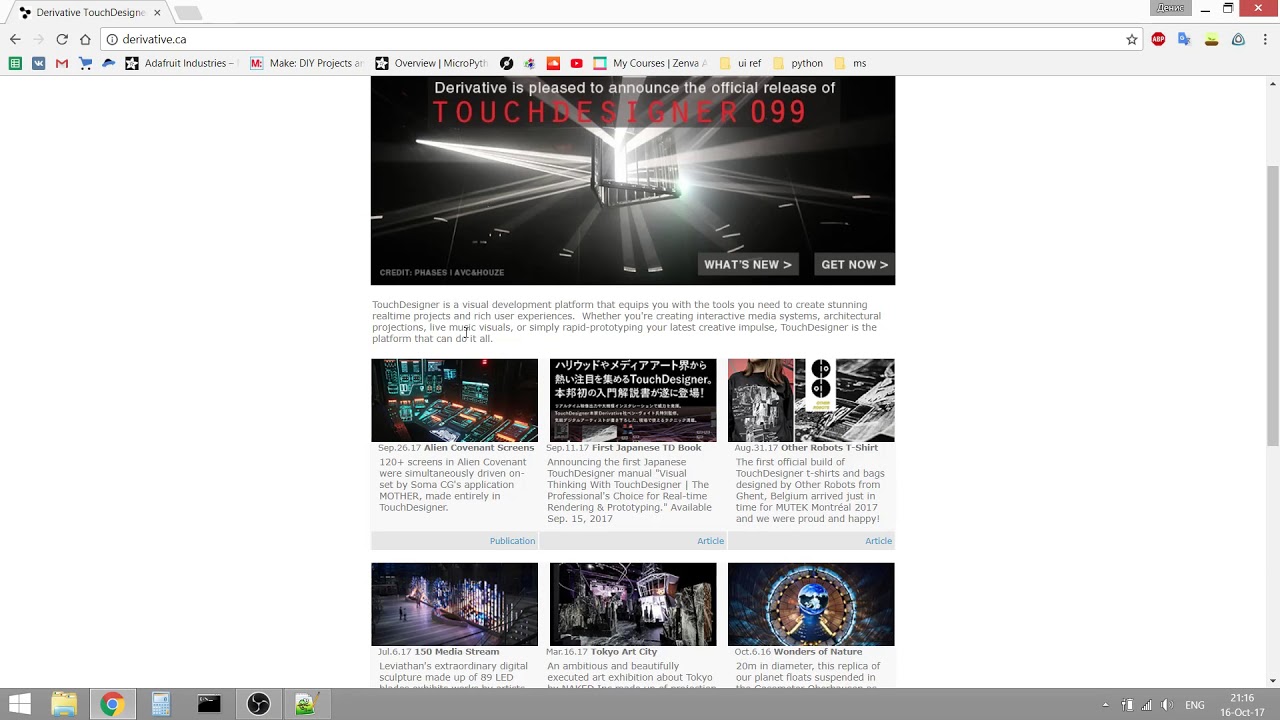Open the Overview MicroPython bookmark
Viewport: 1280px width, 720px height.
pyautogui.click(x=431, y=63)
